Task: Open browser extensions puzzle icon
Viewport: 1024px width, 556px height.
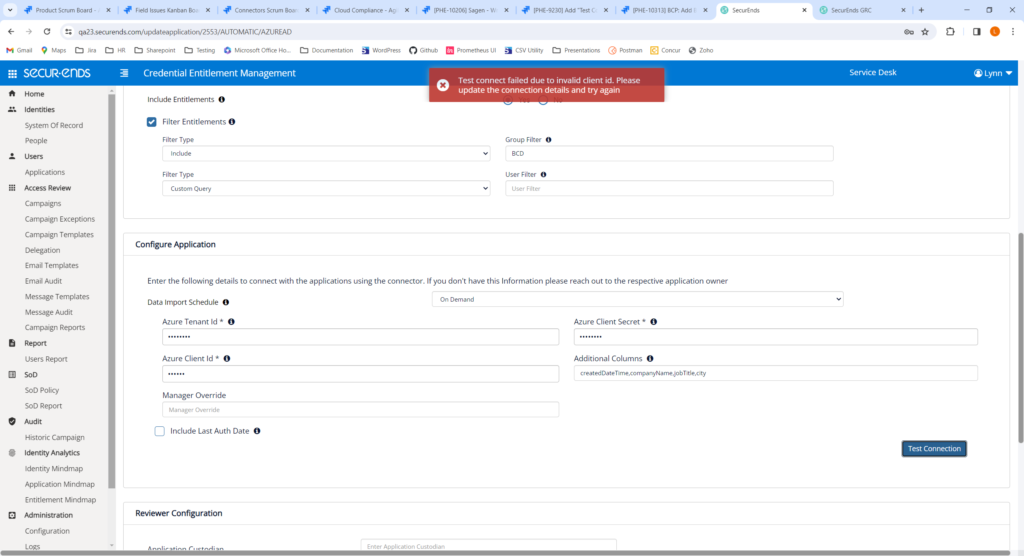Action: pos(950,31)
